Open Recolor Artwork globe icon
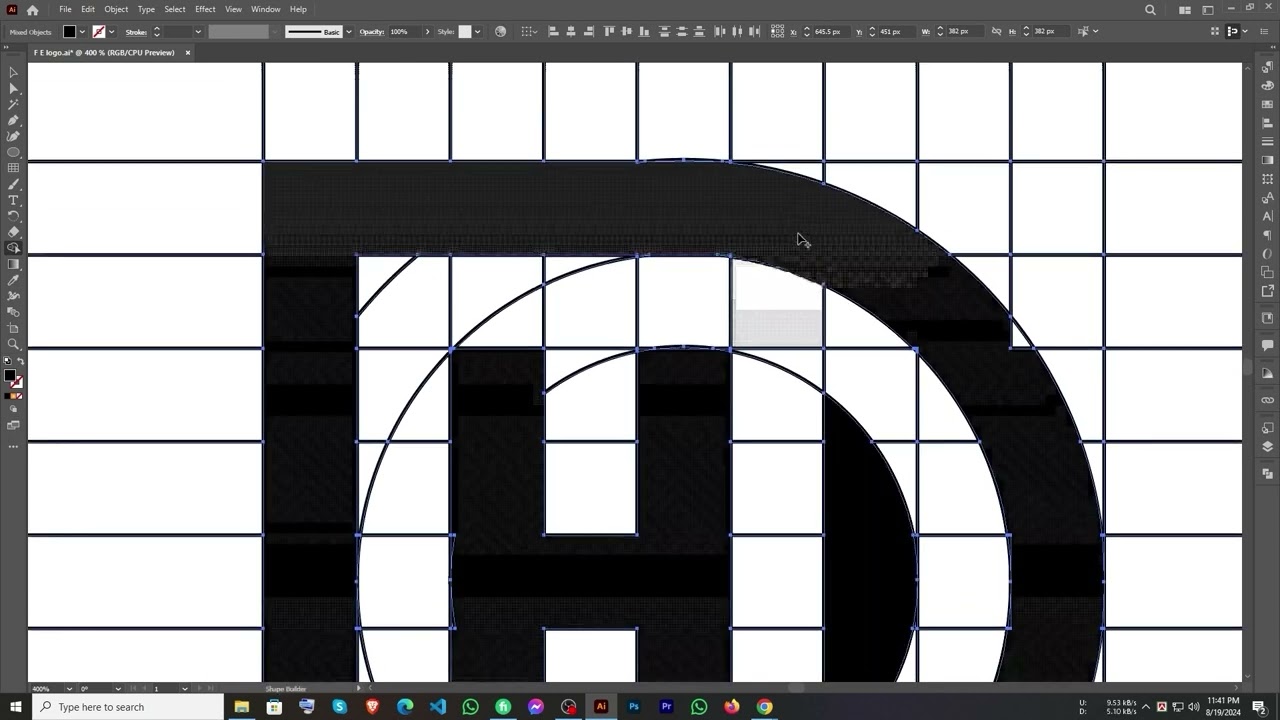Screen dimensions: 1280x720 tap(501, 31)
